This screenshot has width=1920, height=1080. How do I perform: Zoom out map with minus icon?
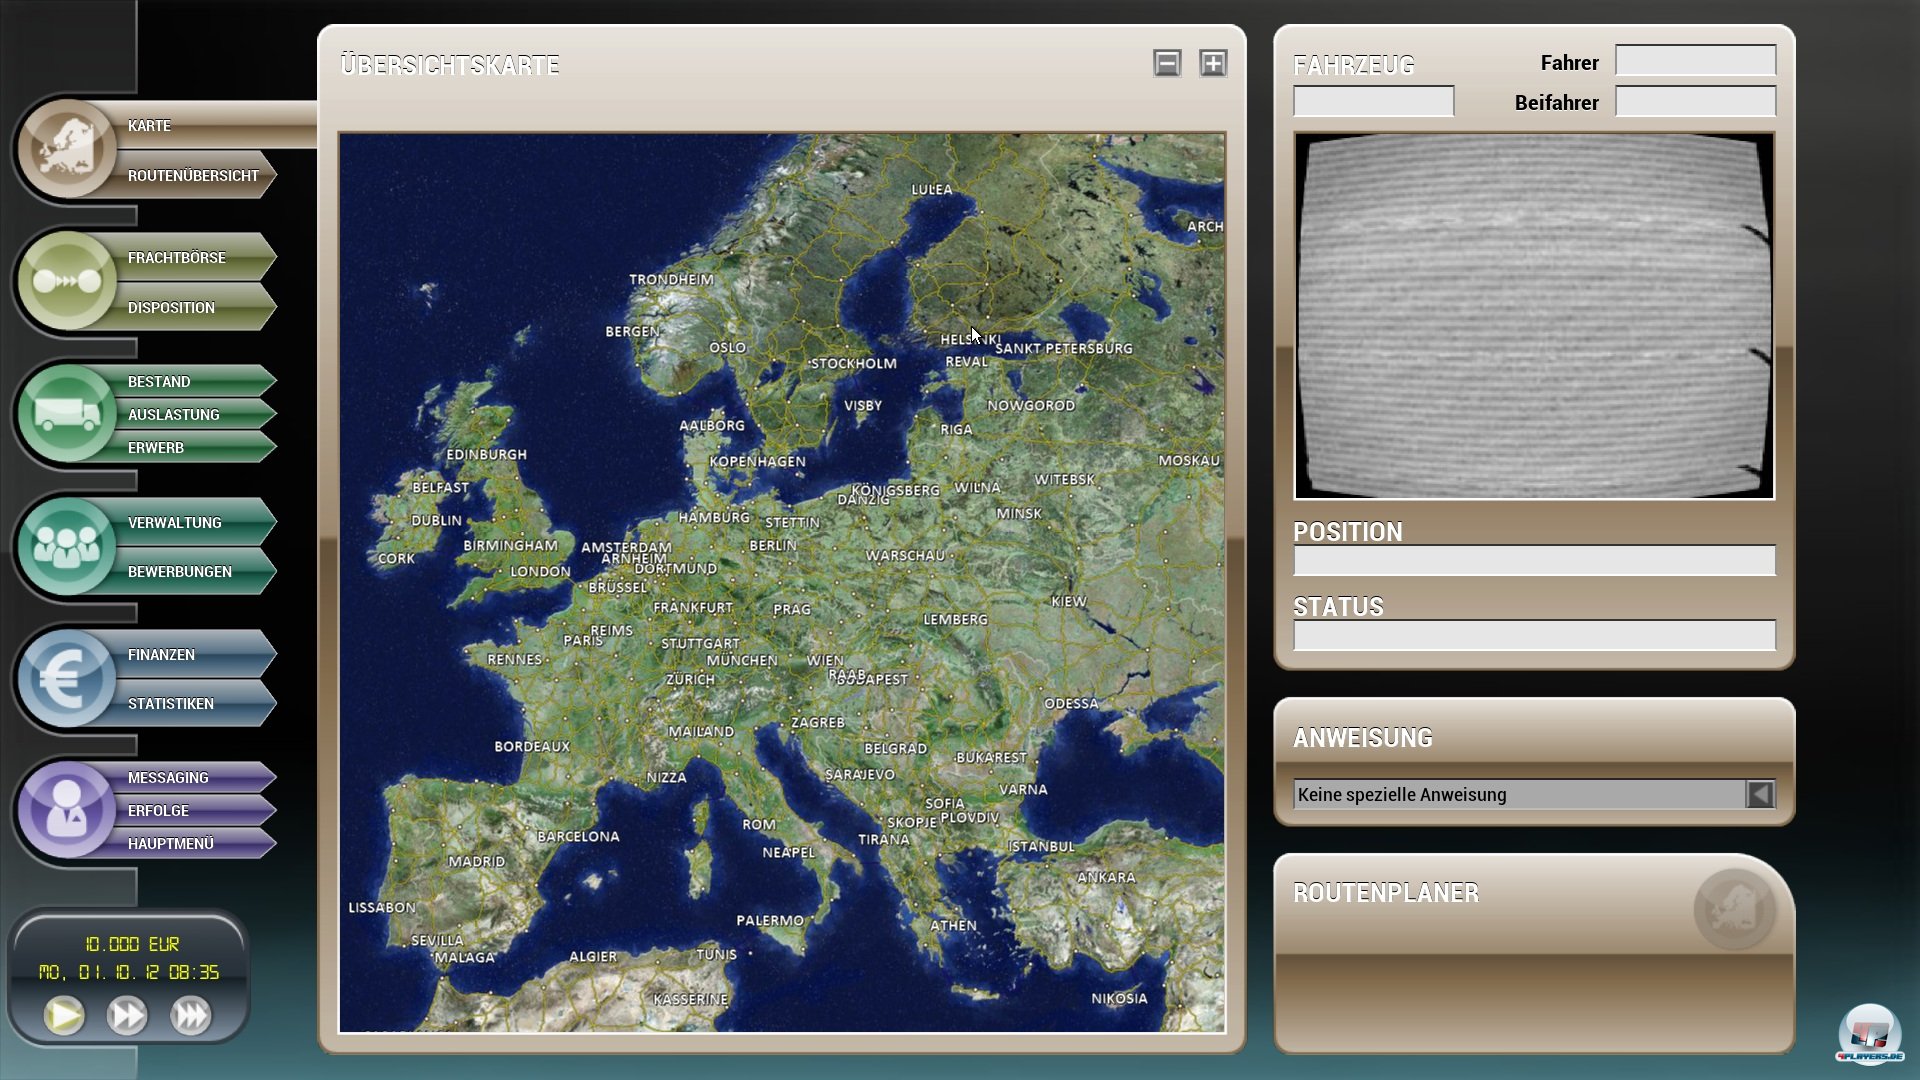[1166, 64]
